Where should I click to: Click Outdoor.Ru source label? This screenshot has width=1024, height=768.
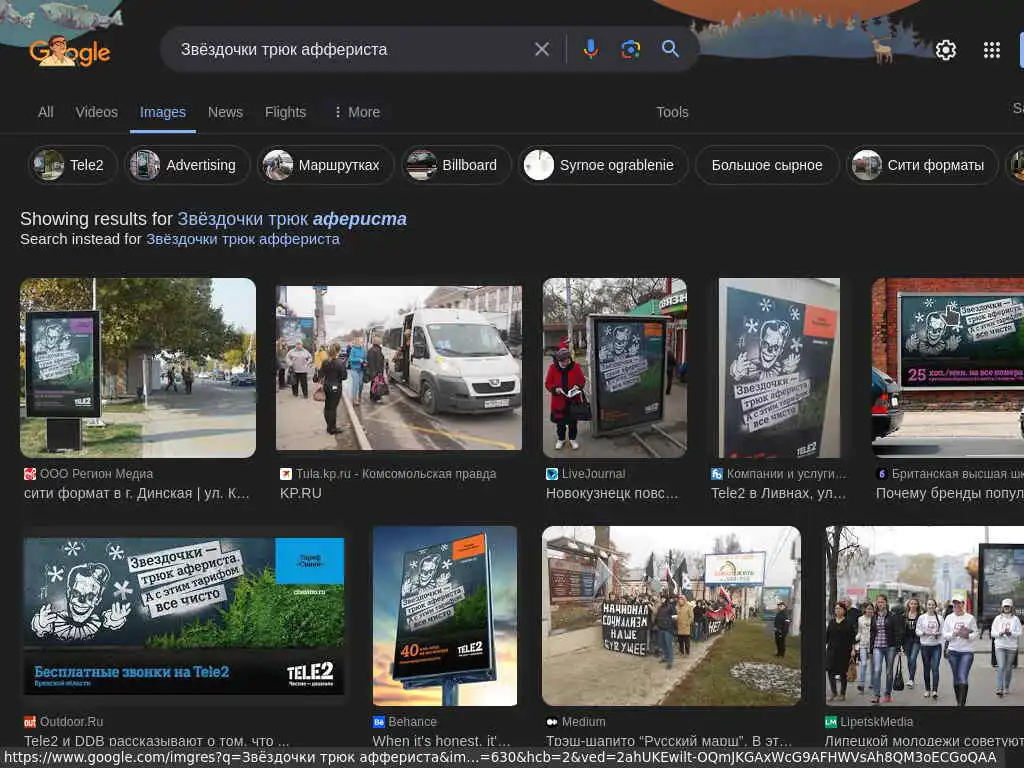point(71,722)
